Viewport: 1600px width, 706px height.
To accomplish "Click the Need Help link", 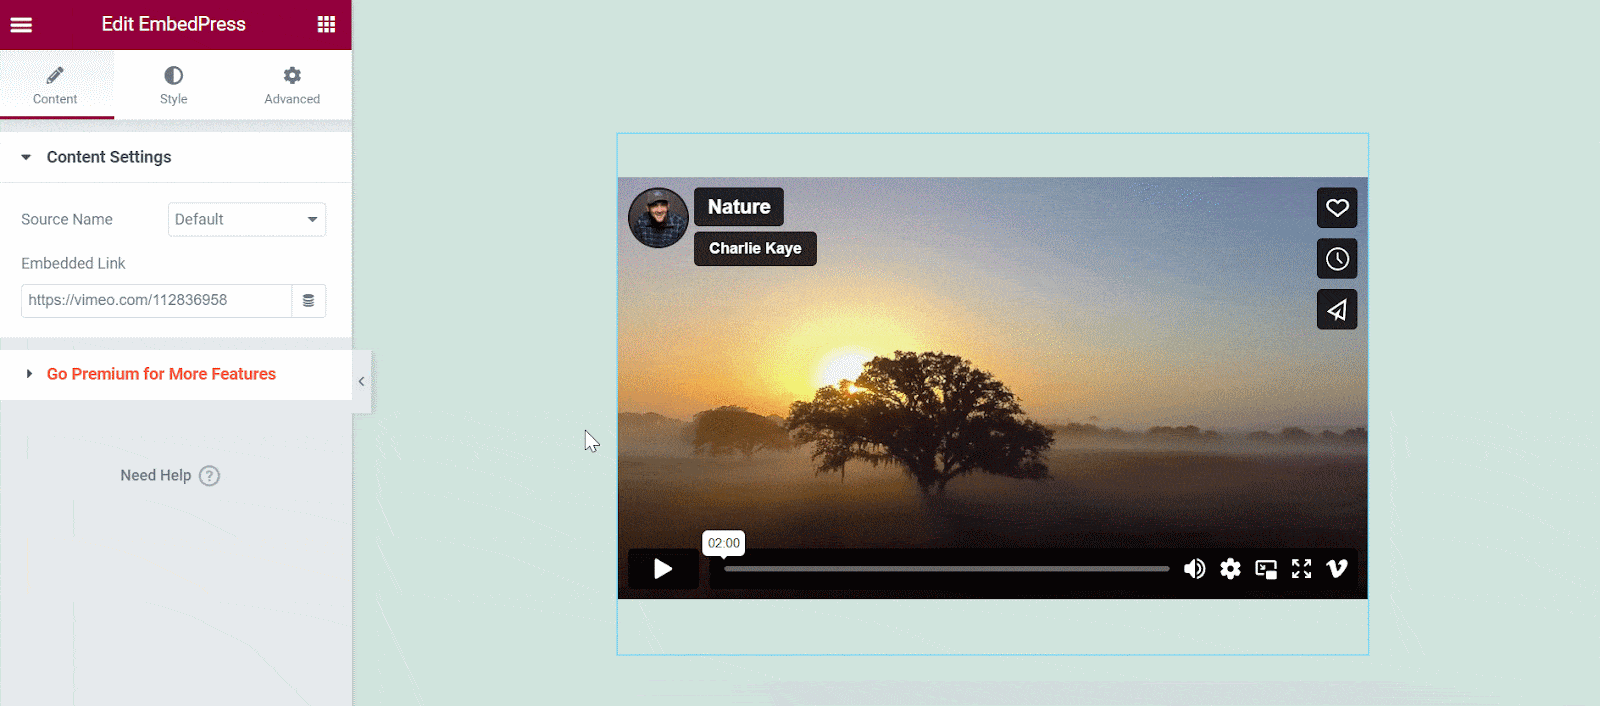I will pyautogui.click(x=156, y=476).
